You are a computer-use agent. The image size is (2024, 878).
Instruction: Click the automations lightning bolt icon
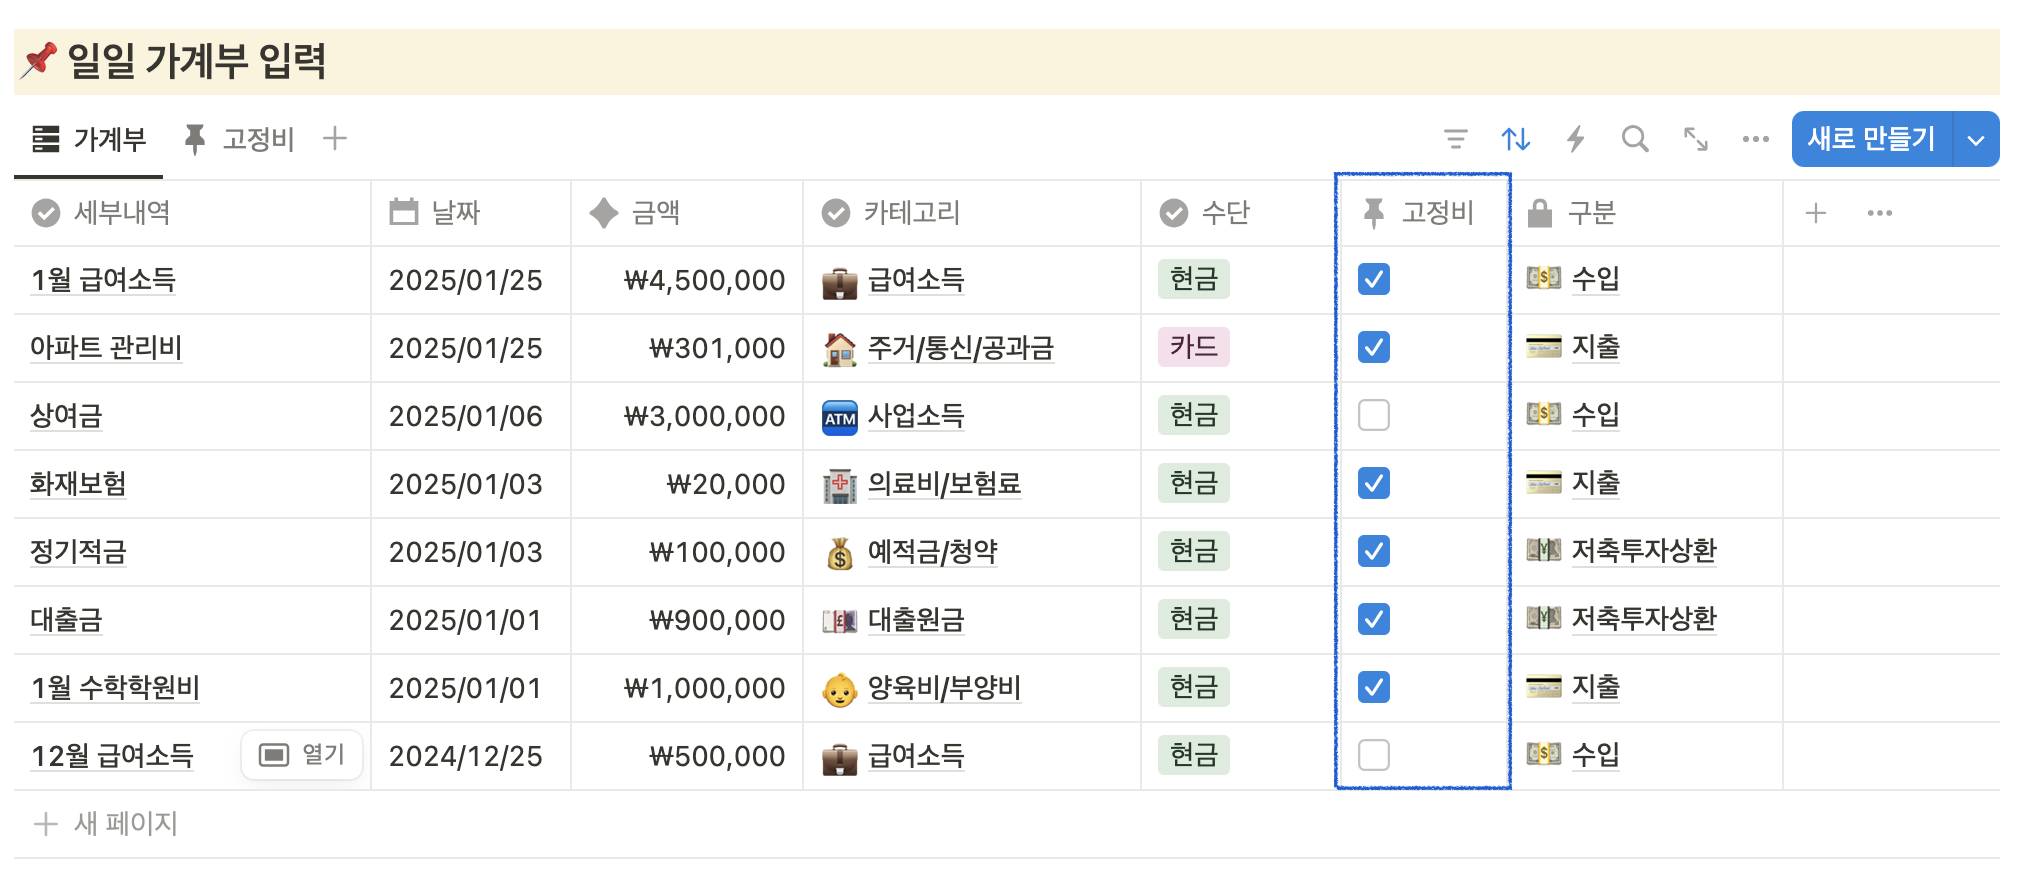[x=1576, y=139]
